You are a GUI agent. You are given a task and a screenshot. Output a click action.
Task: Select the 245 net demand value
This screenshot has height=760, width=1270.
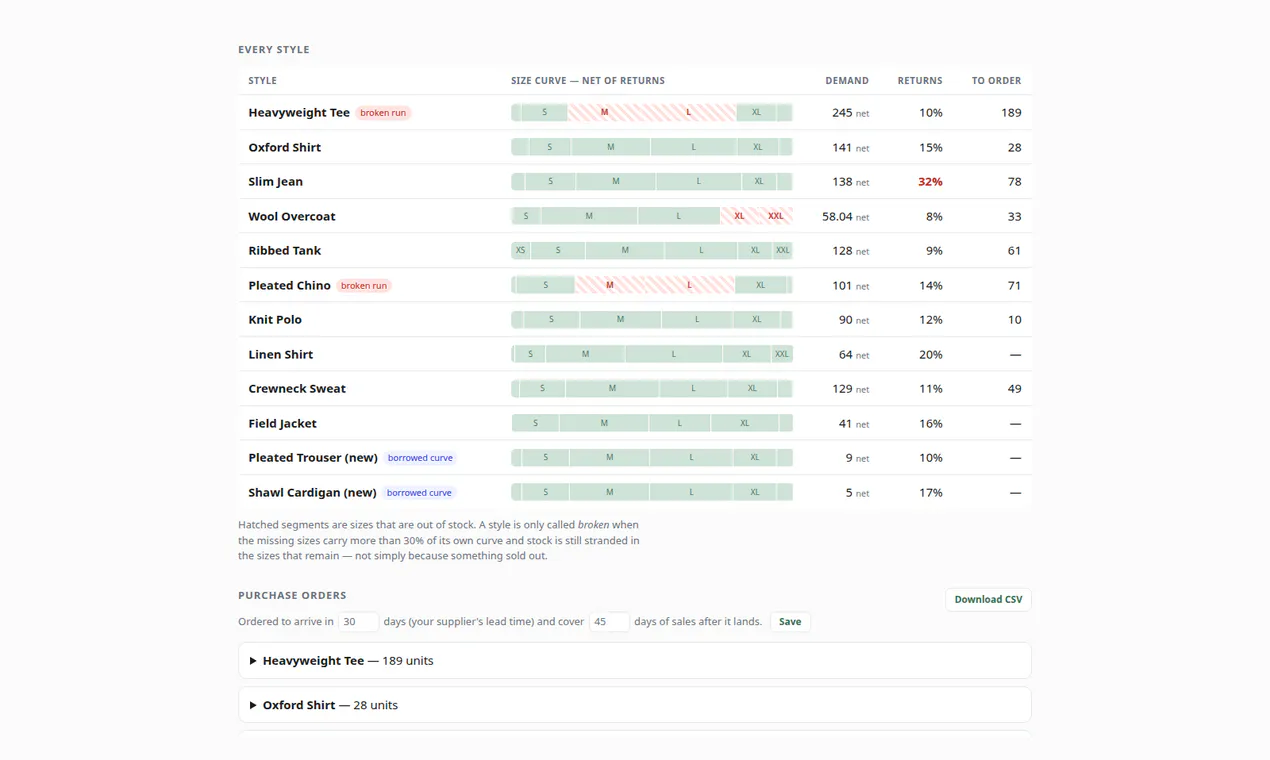coord(850,113)
